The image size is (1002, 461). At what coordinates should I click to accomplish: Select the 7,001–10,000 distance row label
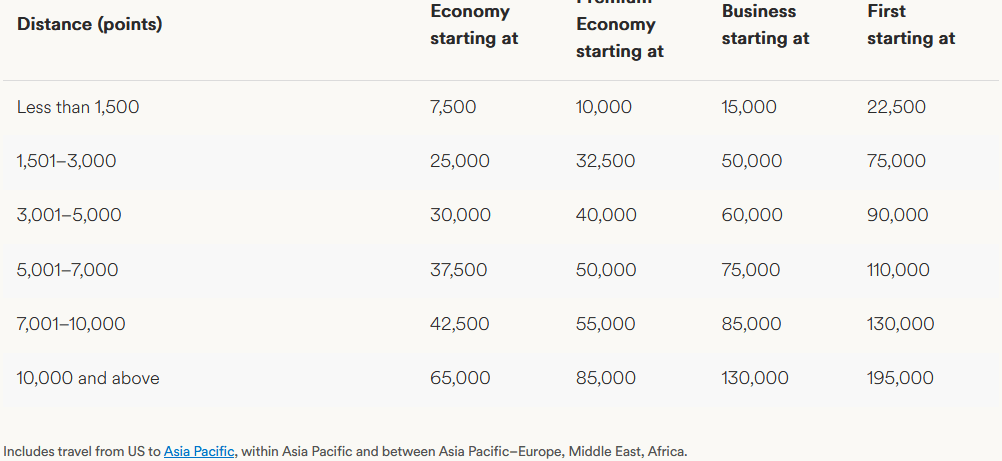point(71,324)
